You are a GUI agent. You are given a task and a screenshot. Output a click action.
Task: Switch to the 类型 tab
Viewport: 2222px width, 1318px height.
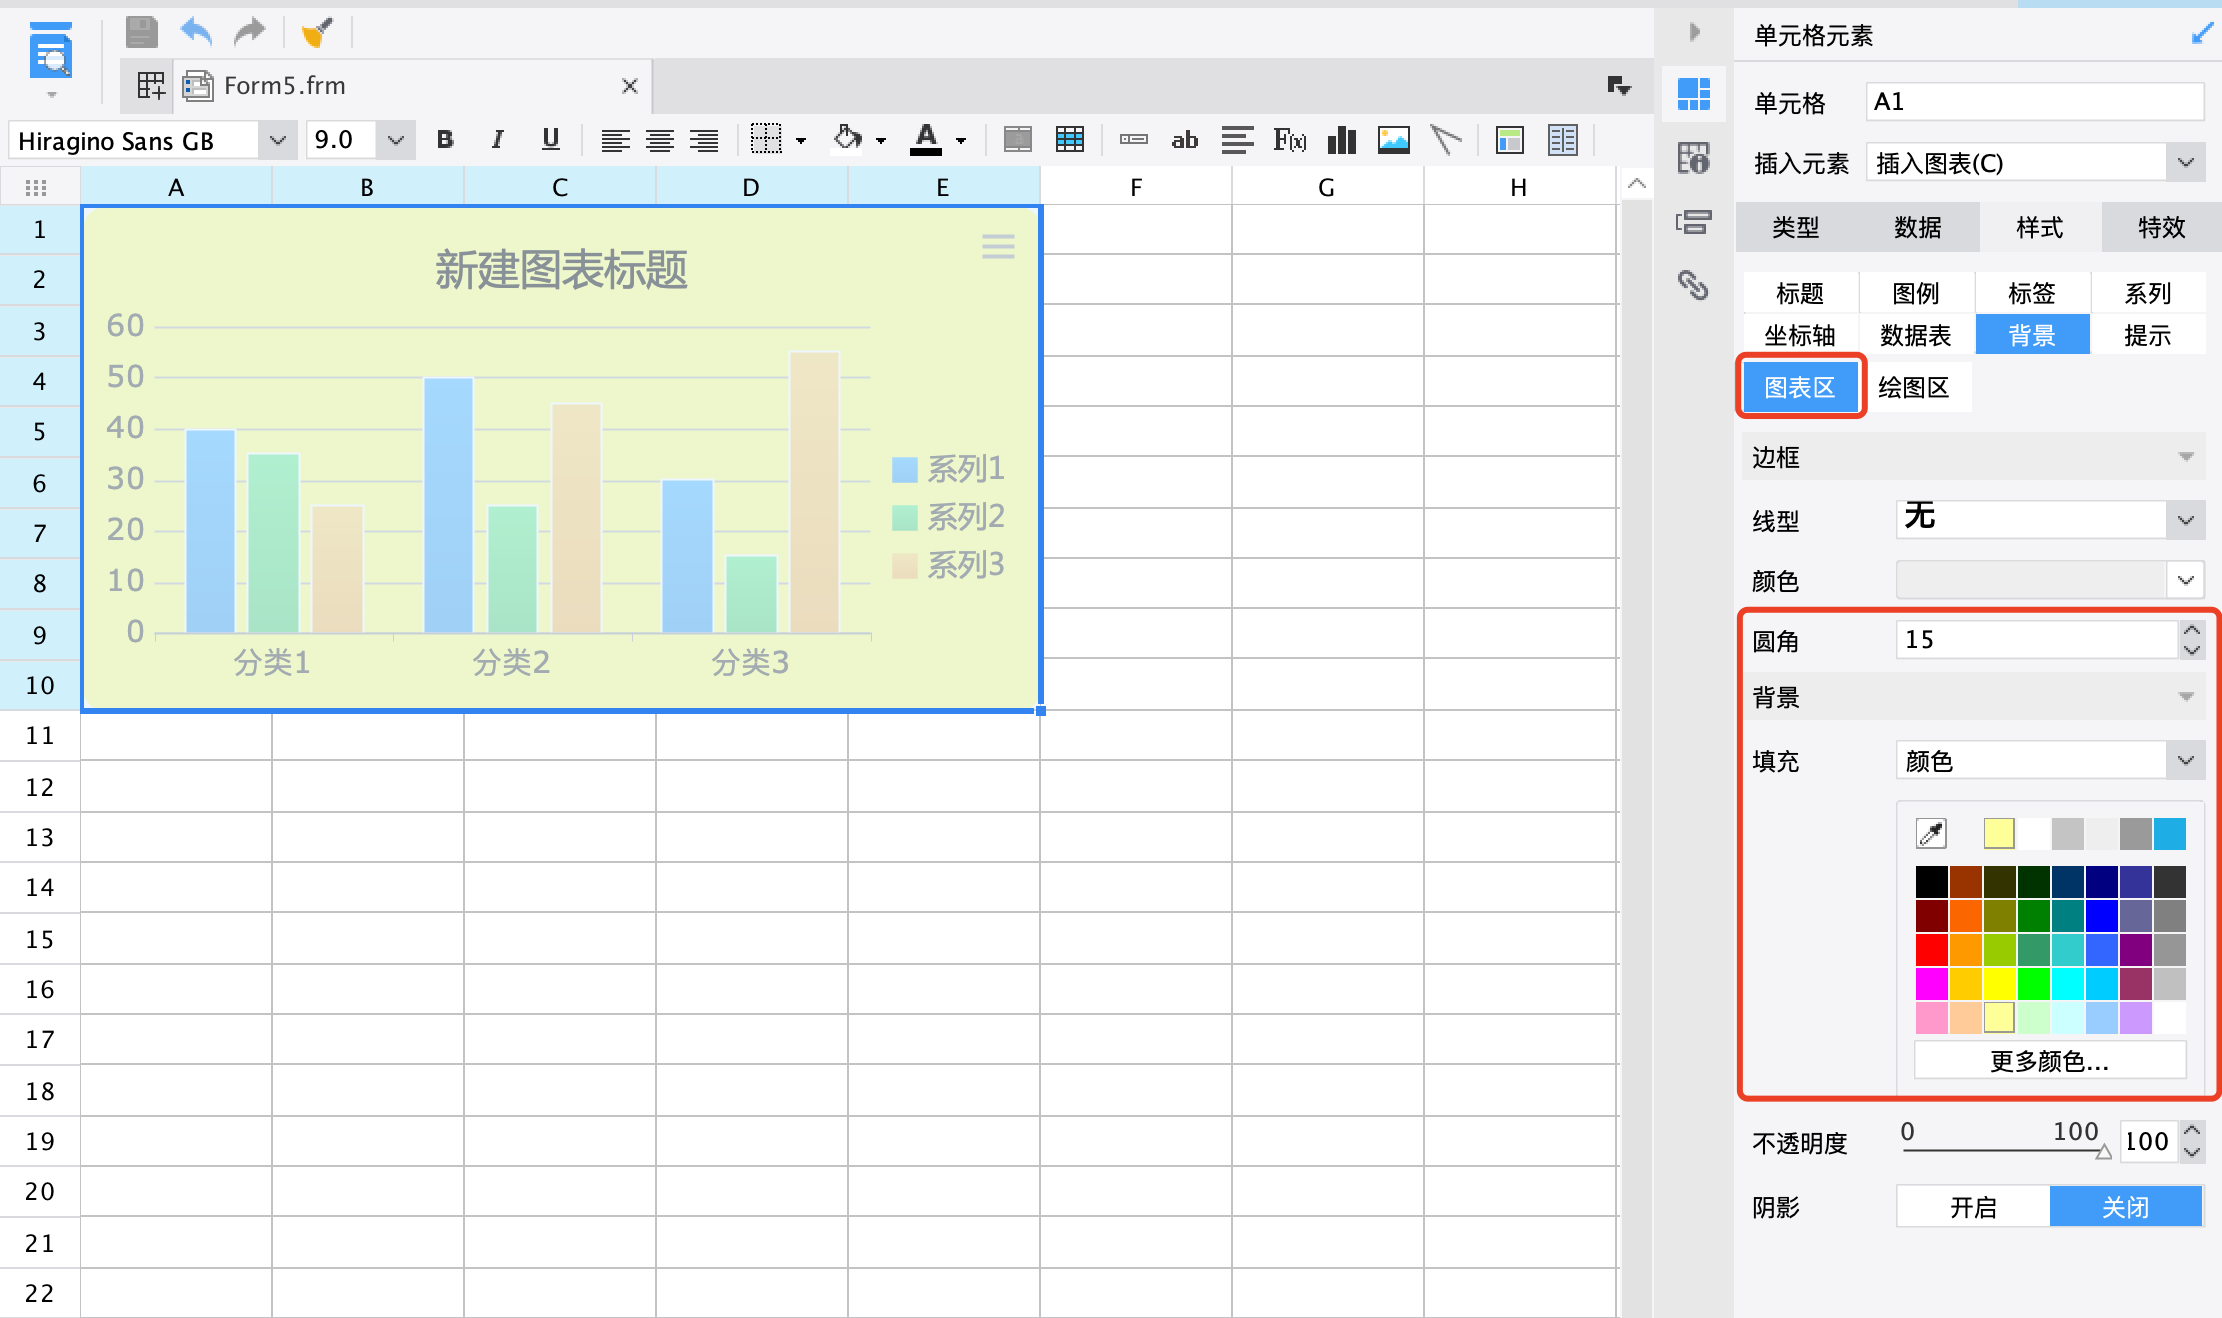1796,227
